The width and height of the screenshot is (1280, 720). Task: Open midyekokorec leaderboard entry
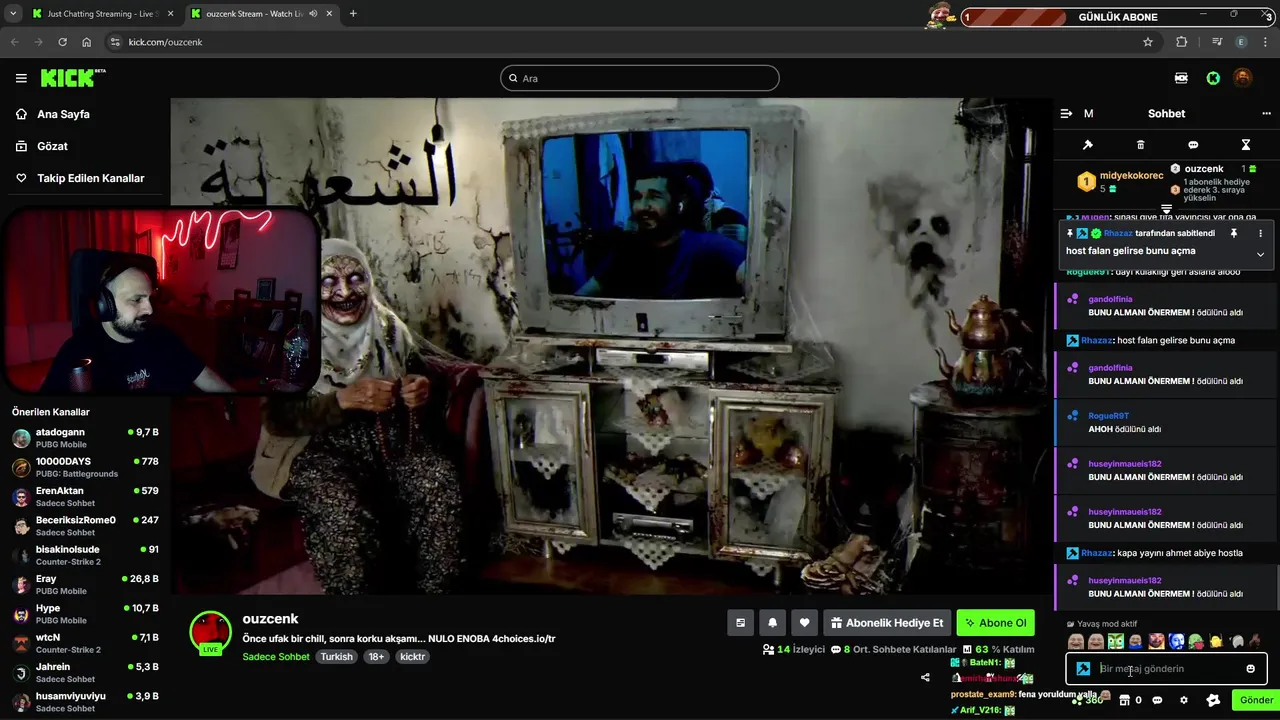(1119, 181)
